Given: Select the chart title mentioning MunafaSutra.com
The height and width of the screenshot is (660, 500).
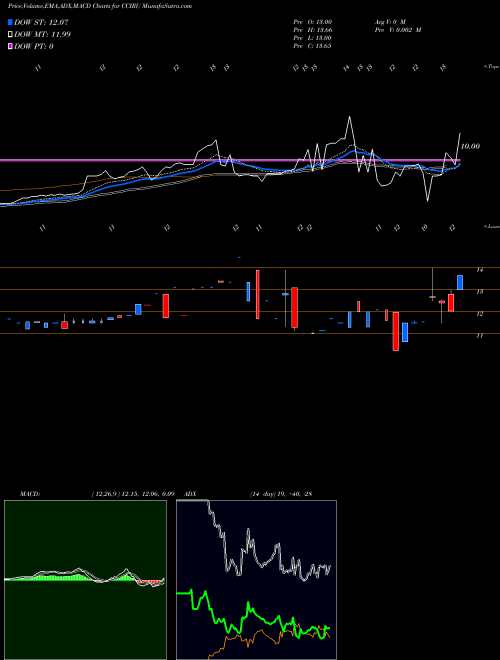Looking at the screenshot, I should pos(100,7).
